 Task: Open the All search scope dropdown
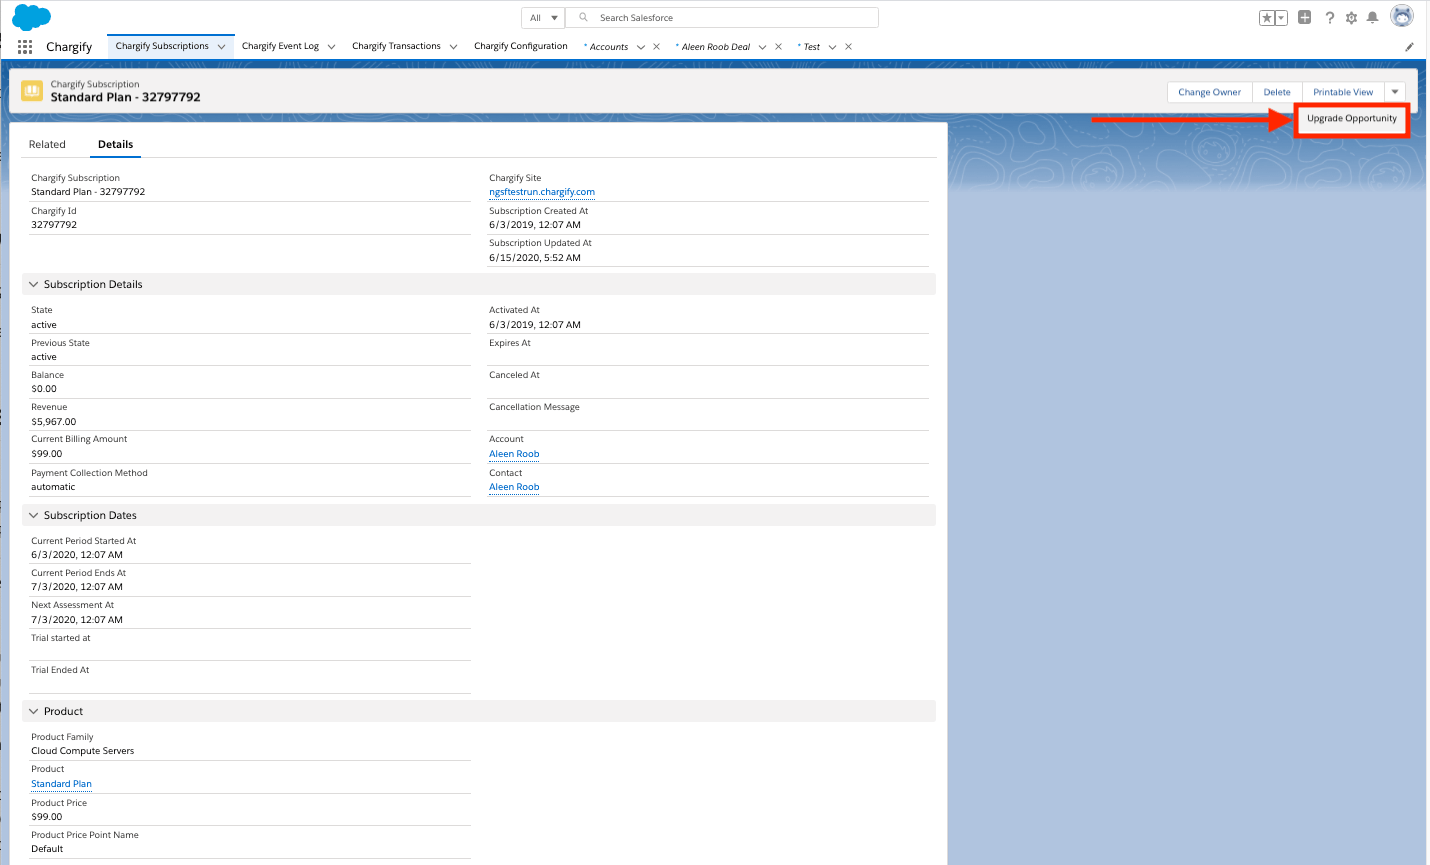[543, 18]
